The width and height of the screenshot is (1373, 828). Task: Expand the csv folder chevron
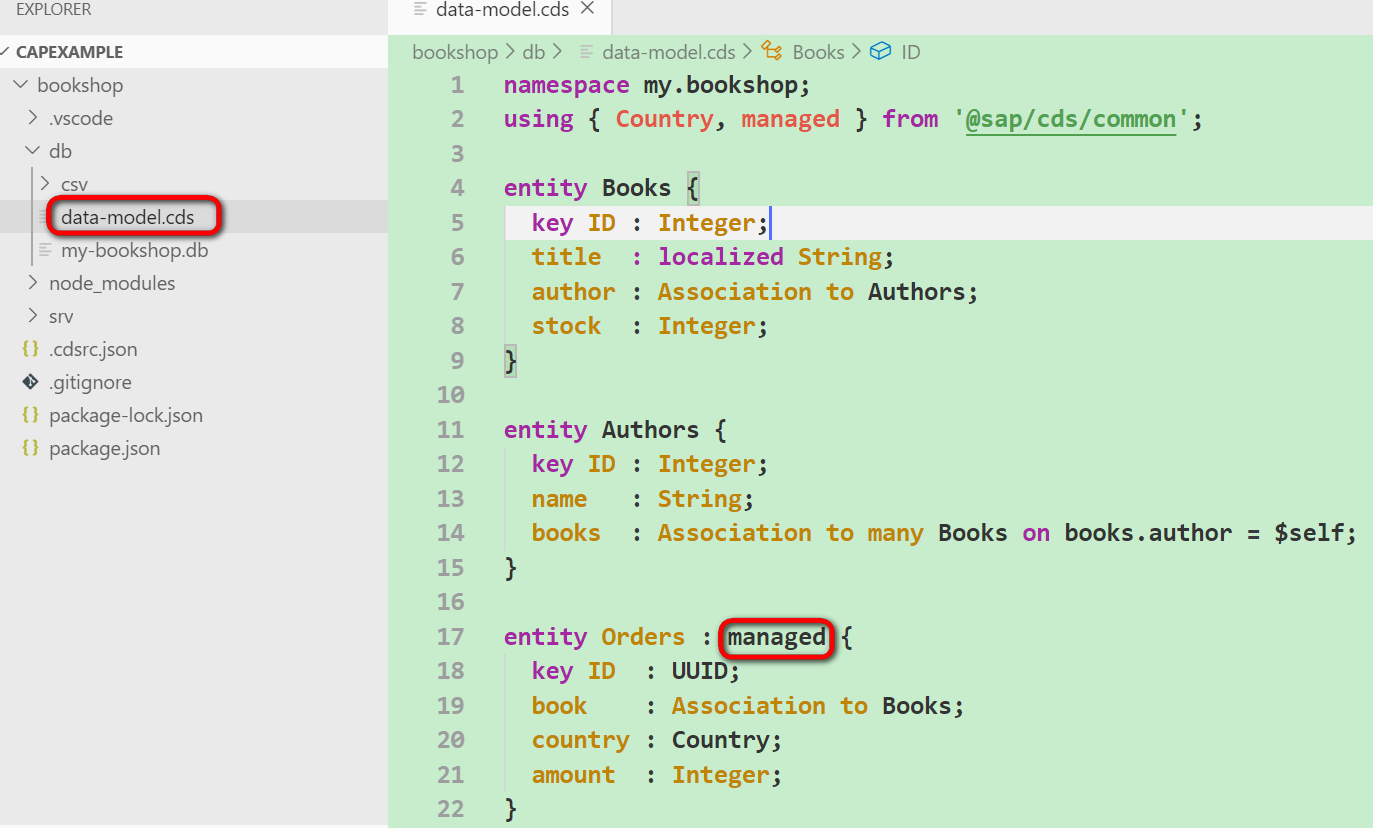[x=45, y=184]
